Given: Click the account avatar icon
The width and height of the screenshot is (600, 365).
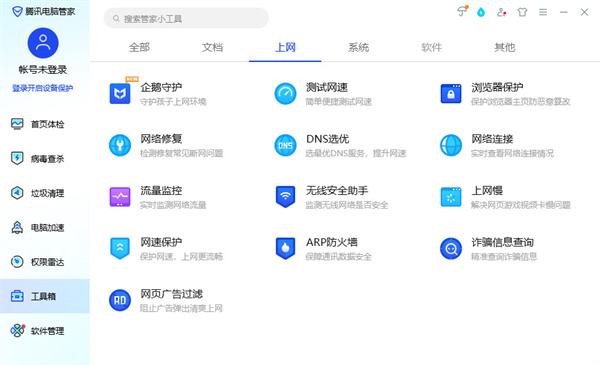Looking at the screenshot, I should point(43,43).
